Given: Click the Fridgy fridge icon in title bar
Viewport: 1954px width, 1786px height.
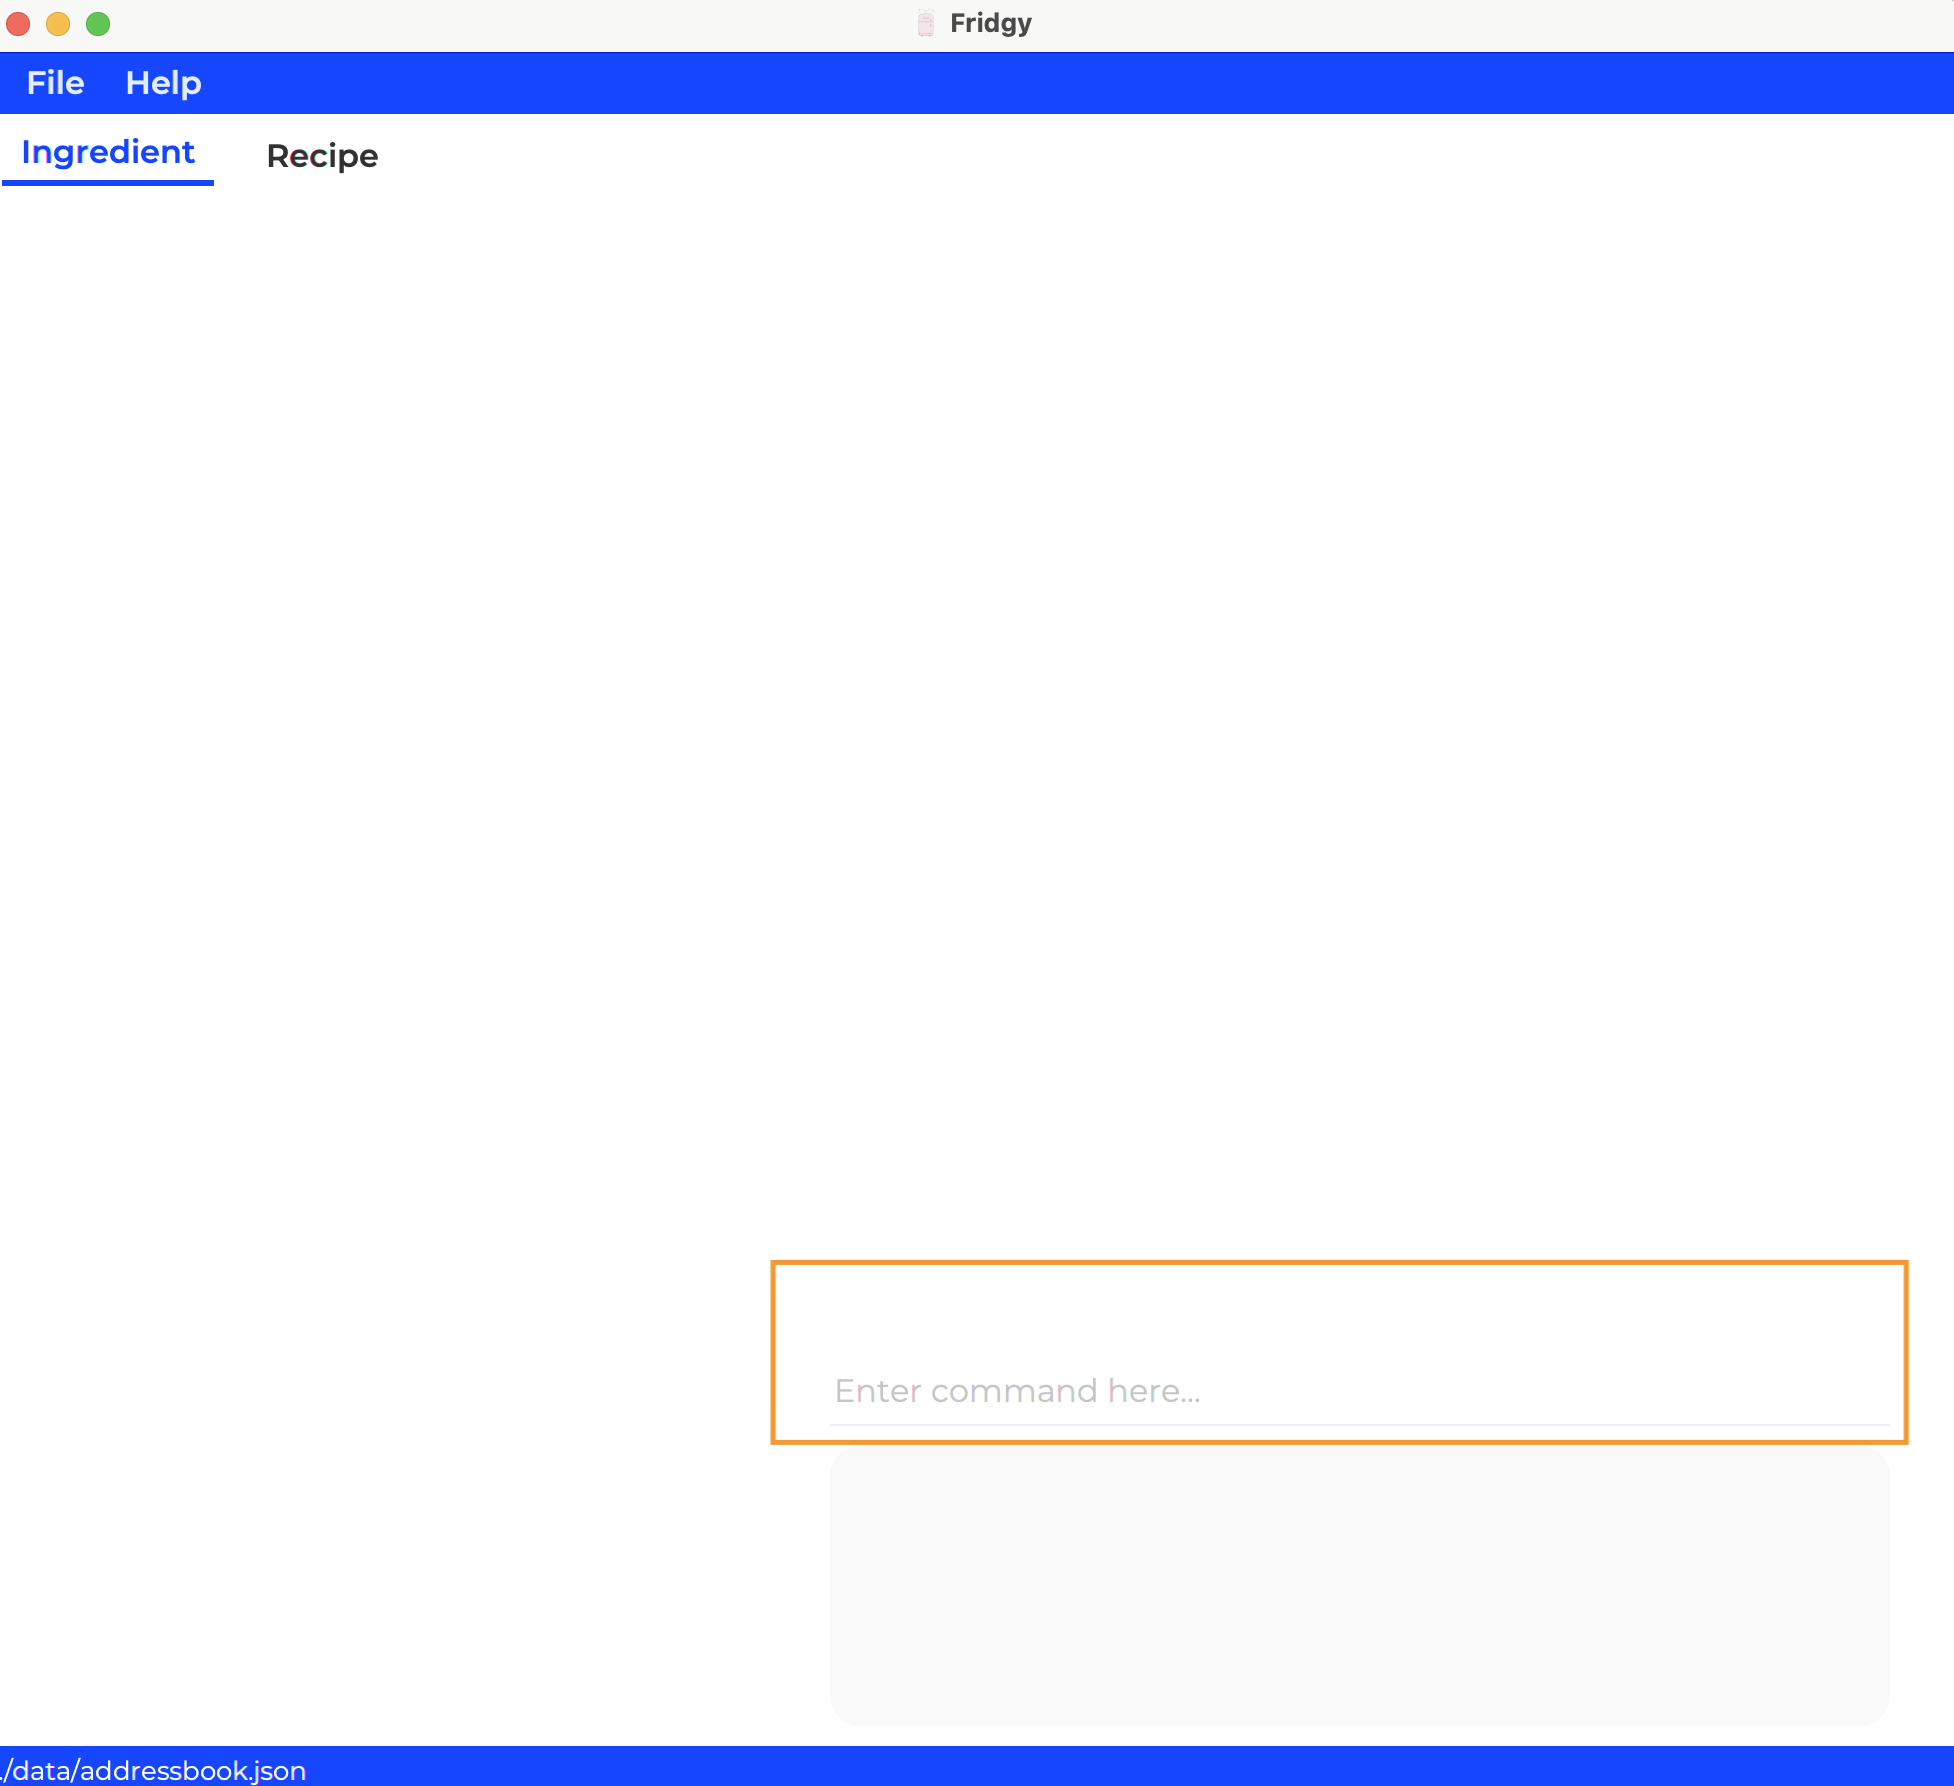Looking at the screenshot, I should point(926,23).
